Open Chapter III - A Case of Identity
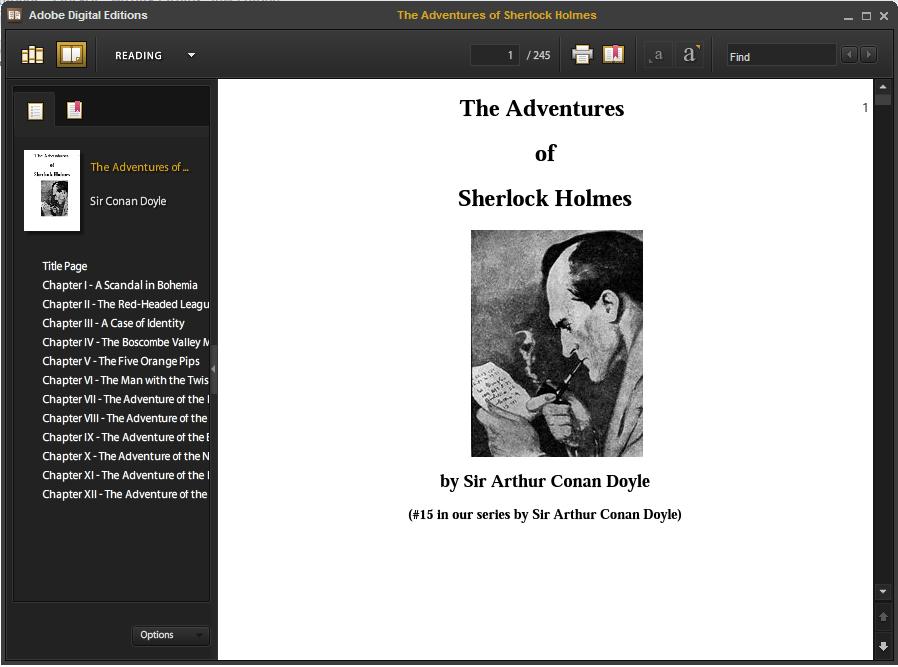The width and height of the screenshot is (898, 667). pyautogui.click(x=113, y=323)
